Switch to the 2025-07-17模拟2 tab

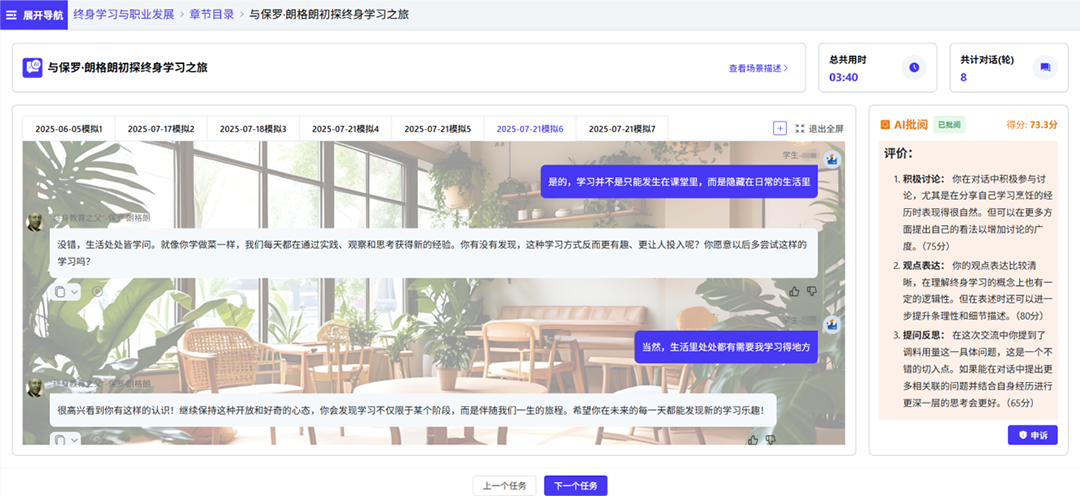[x=161, y=129]
